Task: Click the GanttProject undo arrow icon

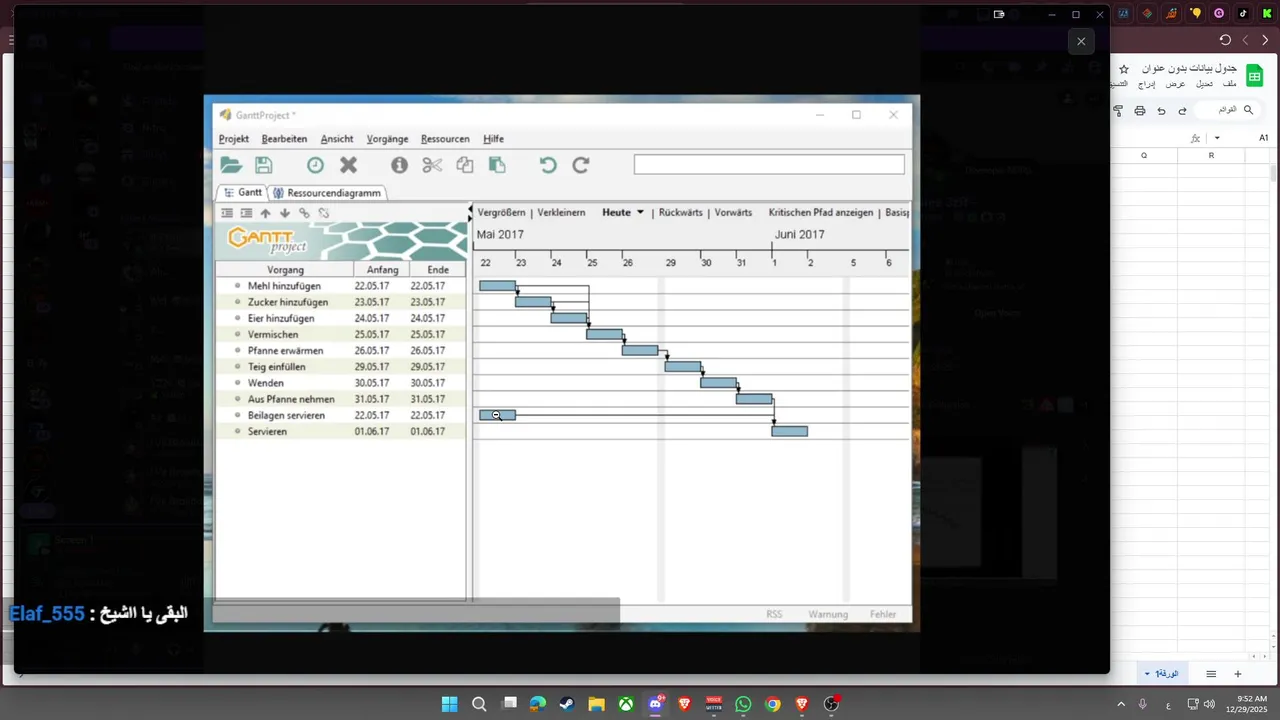Action: tap(548, 165)
